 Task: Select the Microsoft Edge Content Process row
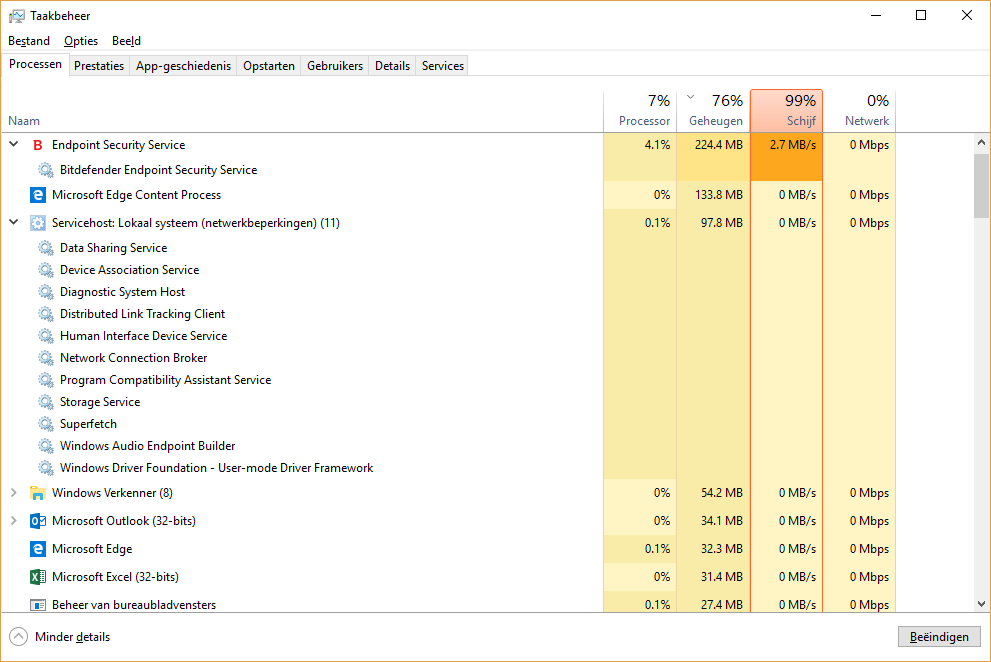pos(449,195)
